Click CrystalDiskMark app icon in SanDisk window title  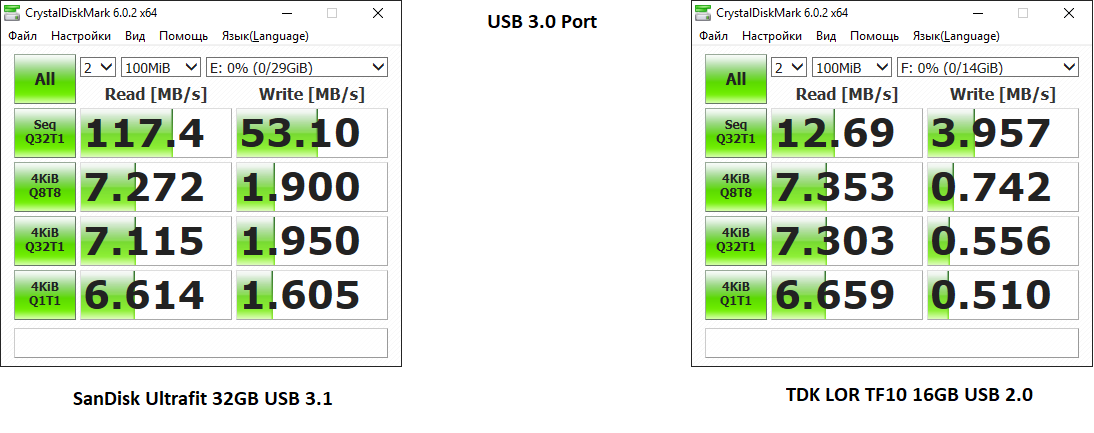click(13, 13)
